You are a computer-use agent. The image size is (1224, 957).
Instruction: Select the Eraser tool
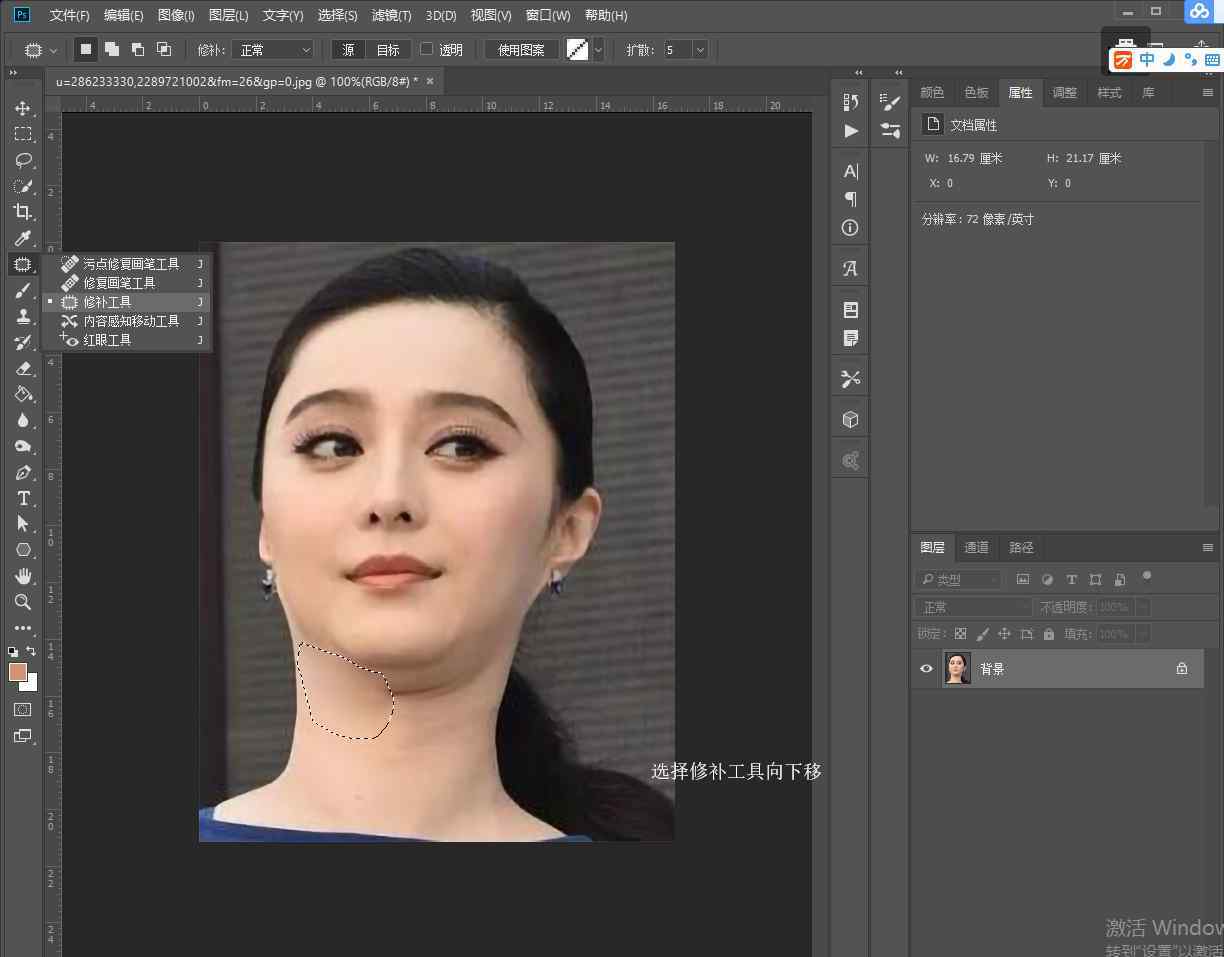click(22, 368)
